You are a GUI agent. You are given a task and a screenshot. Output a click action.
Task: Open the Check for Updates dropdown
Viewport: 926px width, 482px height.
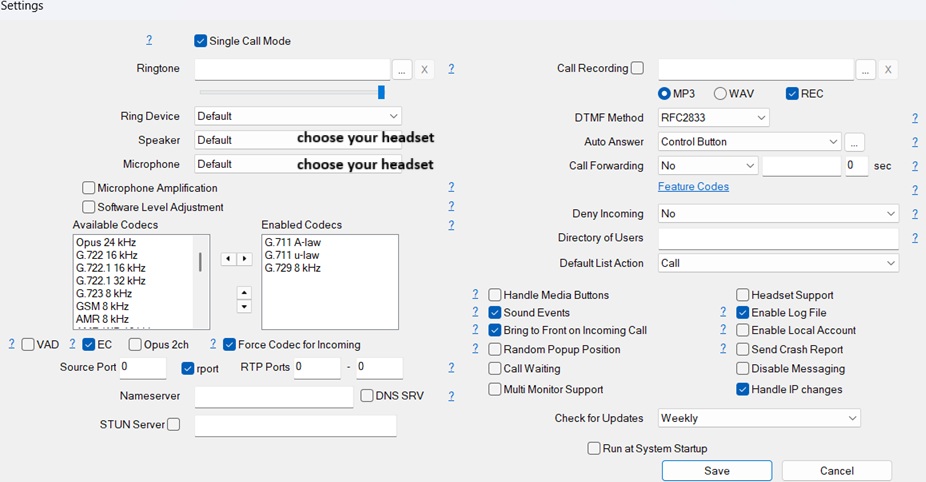[x=759, y=418]
